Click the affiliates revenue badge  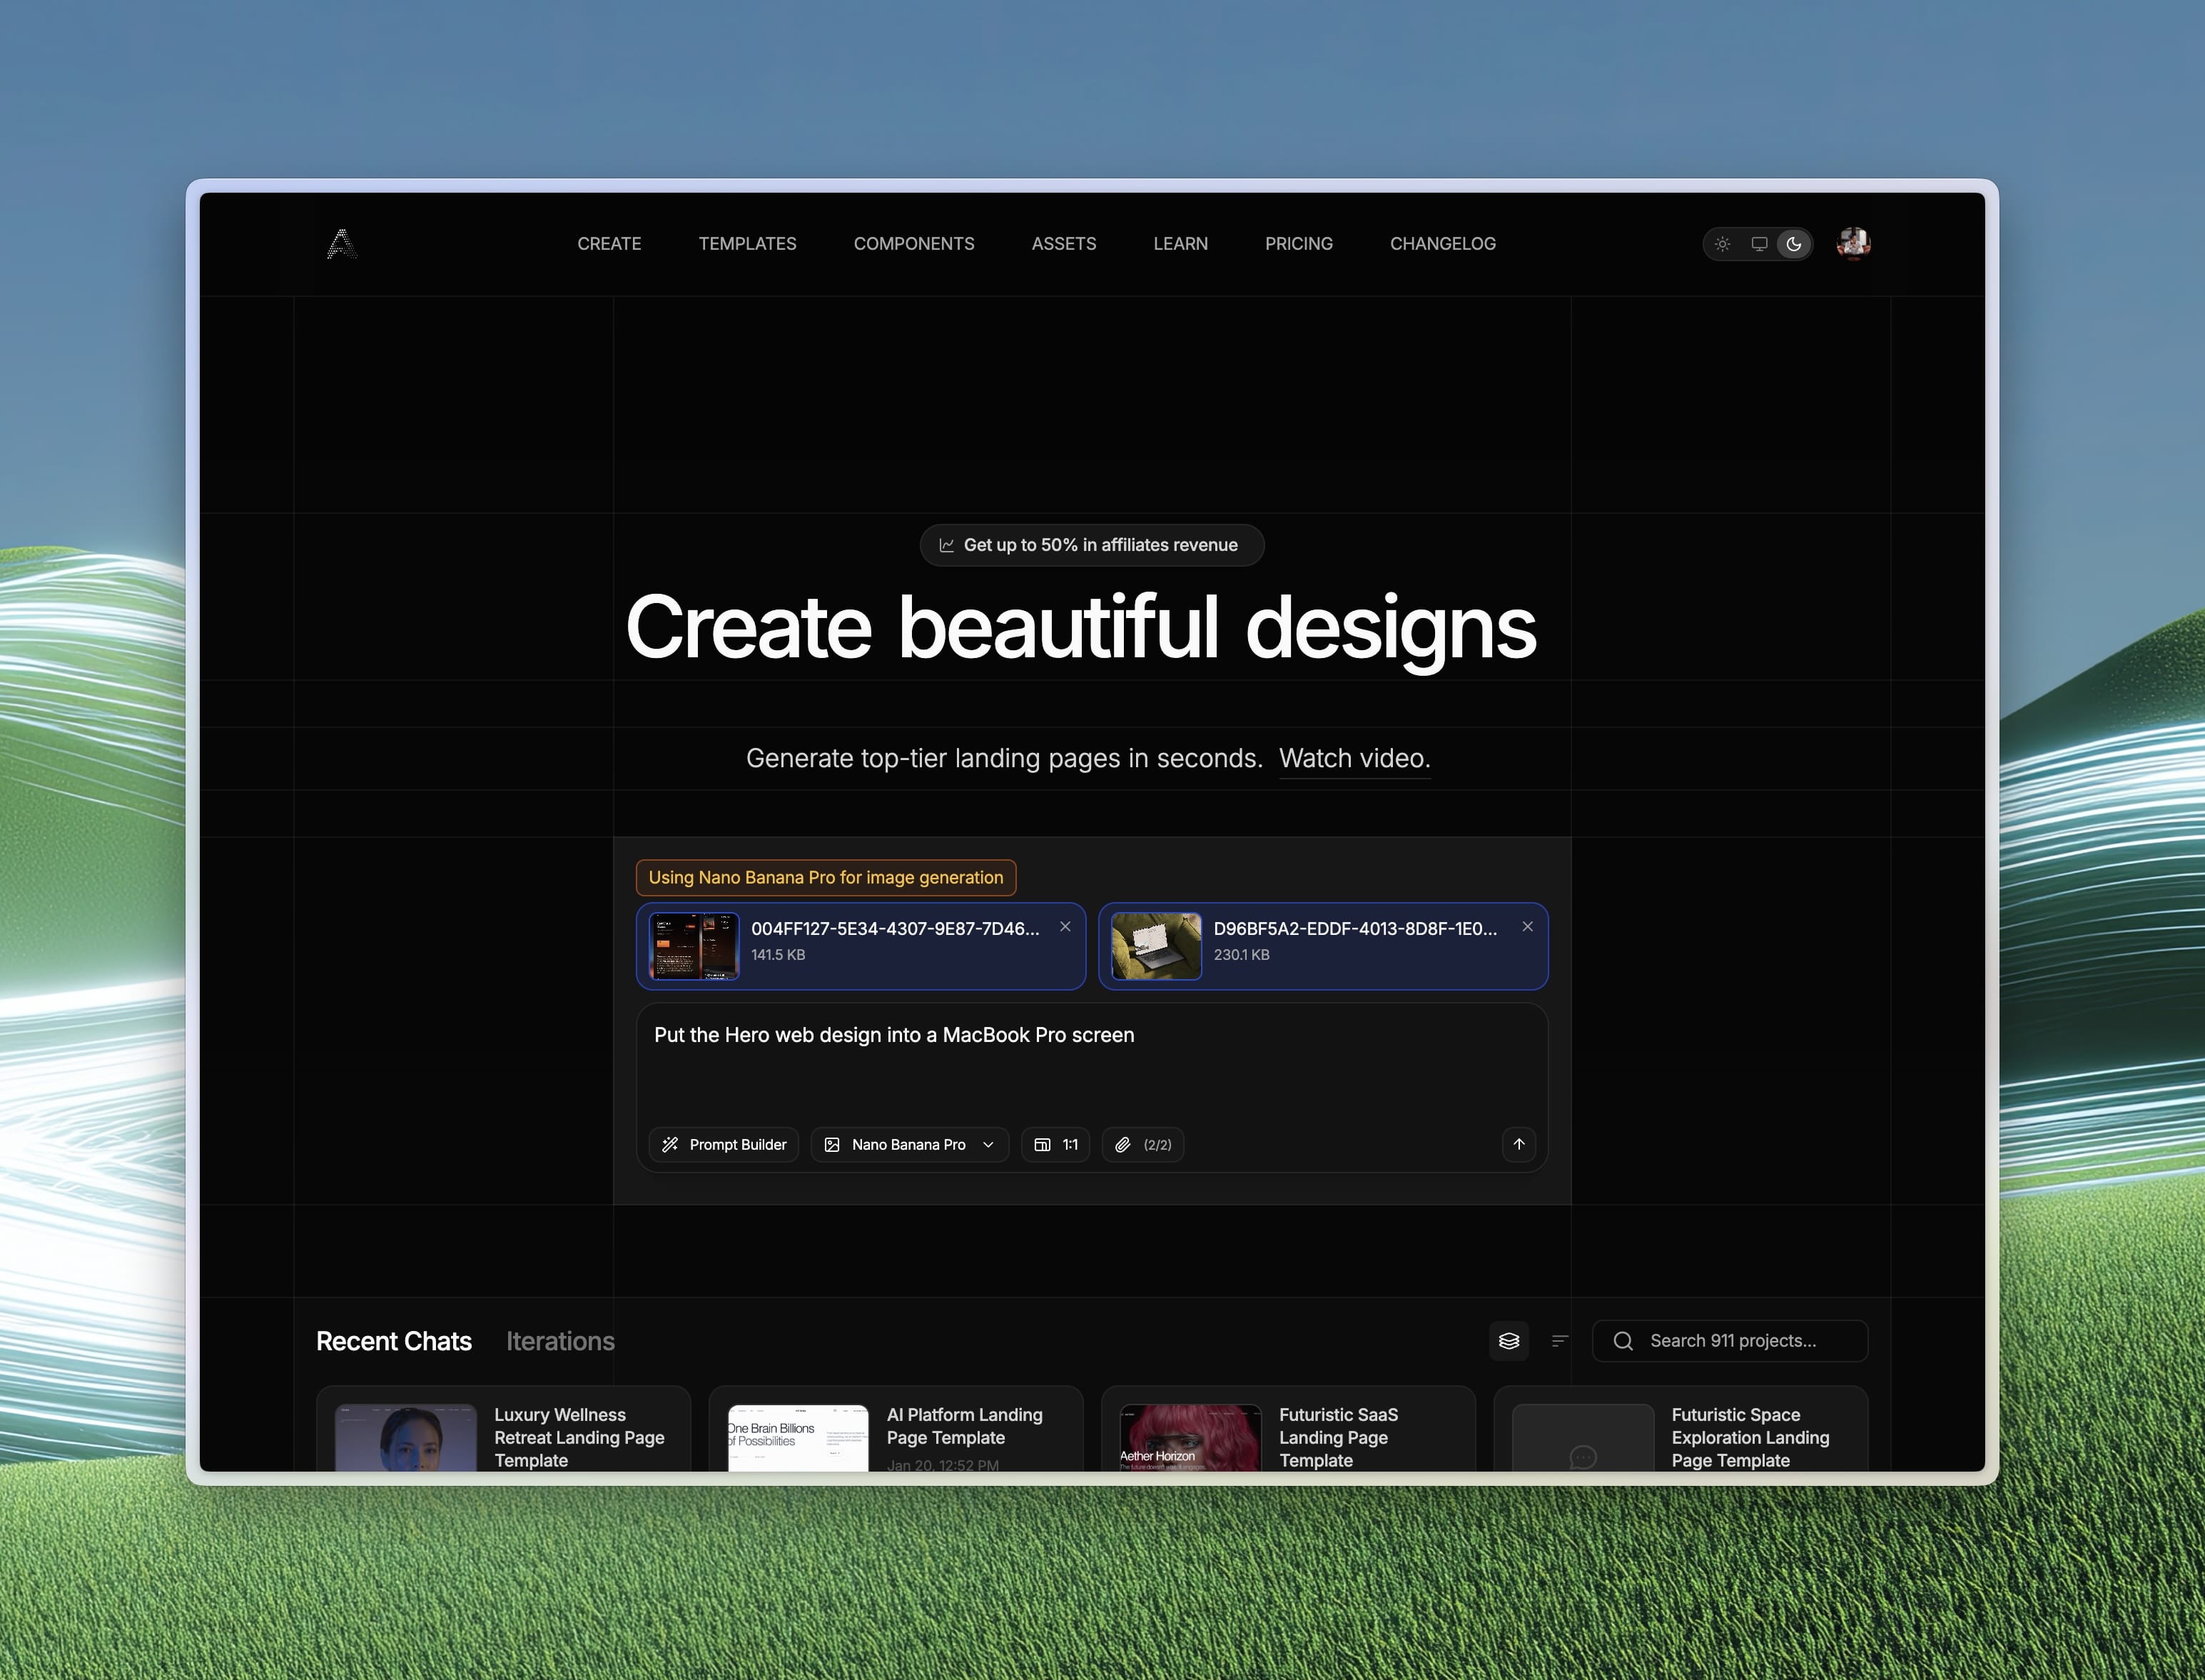[1091, 545]
